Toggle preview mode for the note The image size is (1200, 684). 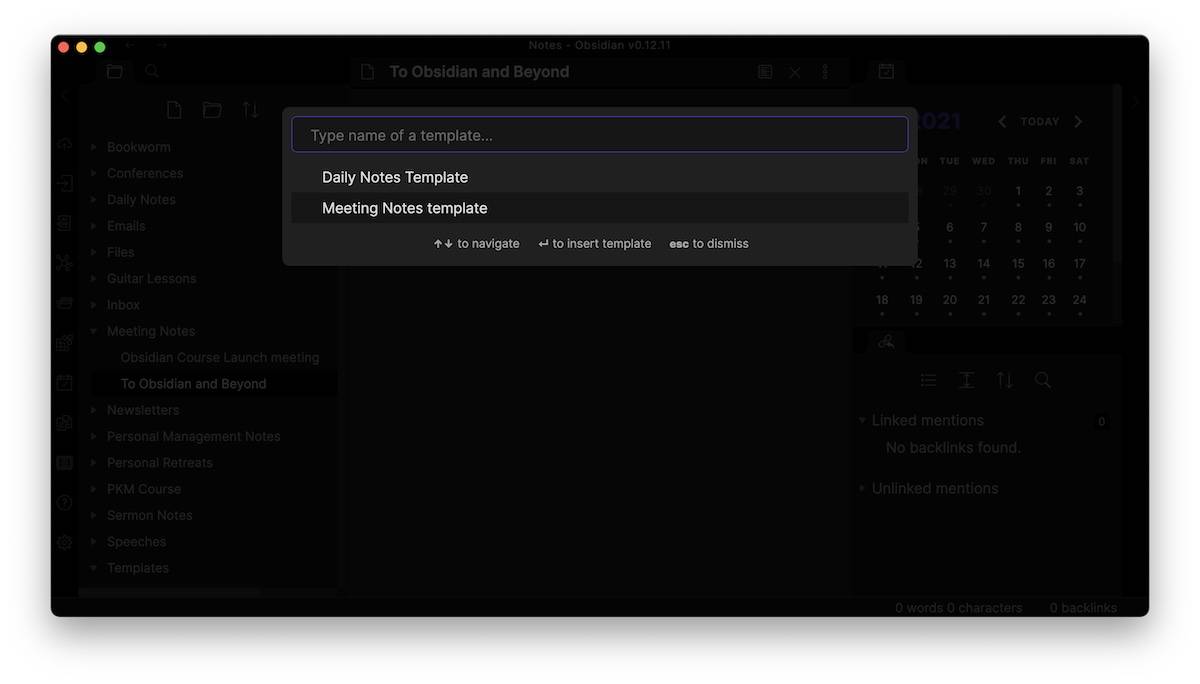pyautogui.click(x=765, y=72)
